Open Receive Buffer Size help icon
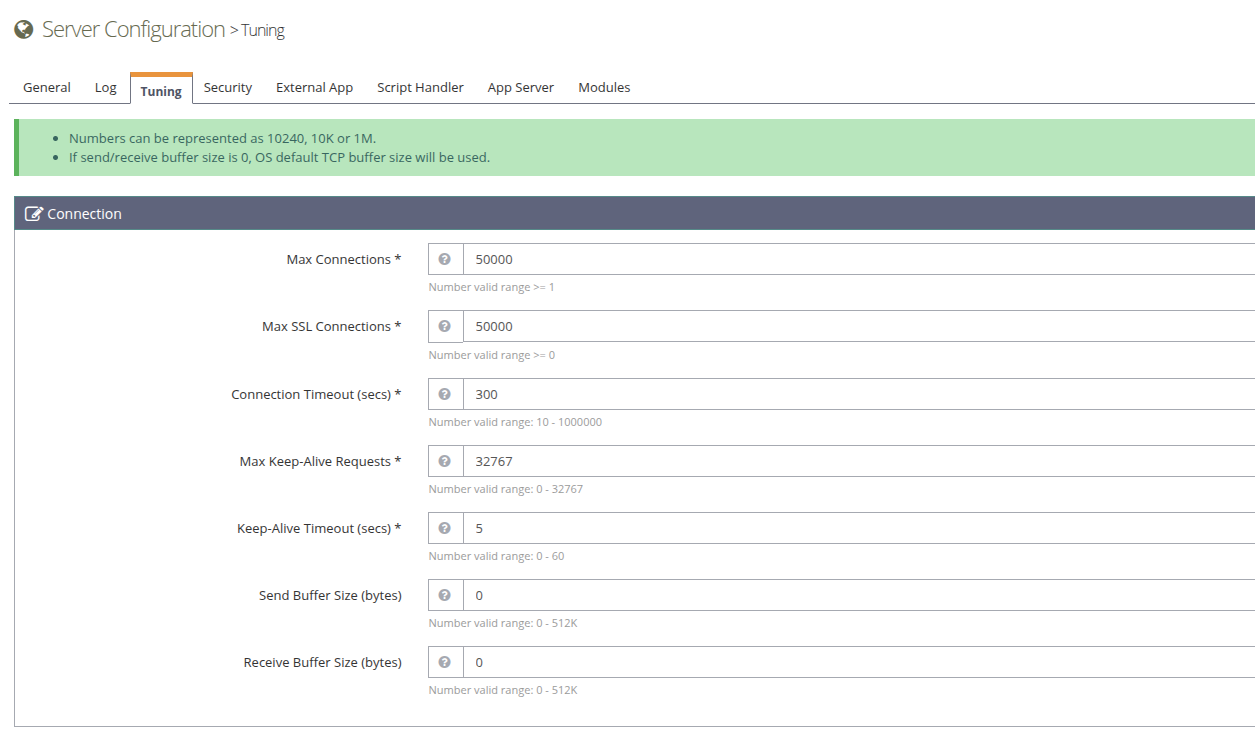 point(445,662)
